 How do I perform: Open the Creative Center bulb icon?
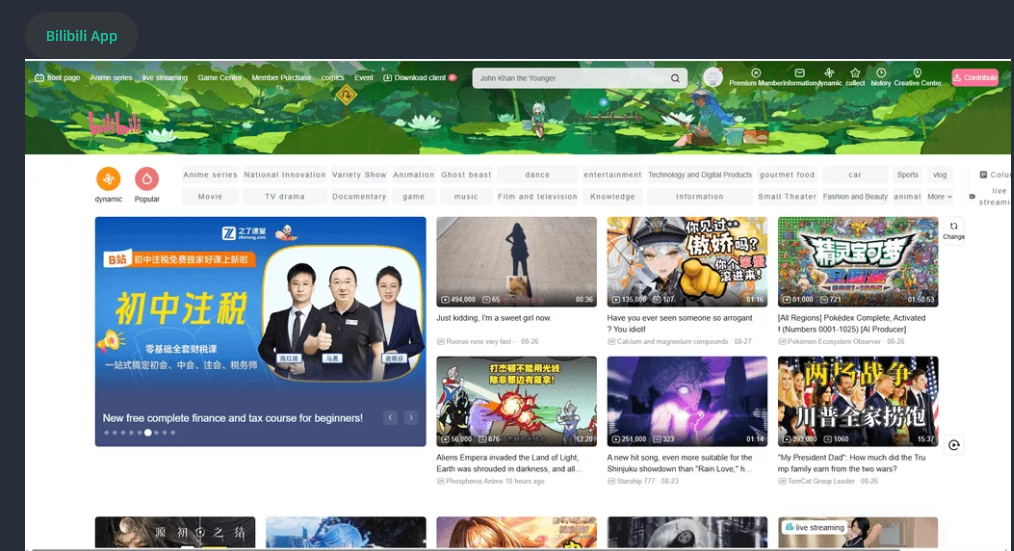[917, 73]
